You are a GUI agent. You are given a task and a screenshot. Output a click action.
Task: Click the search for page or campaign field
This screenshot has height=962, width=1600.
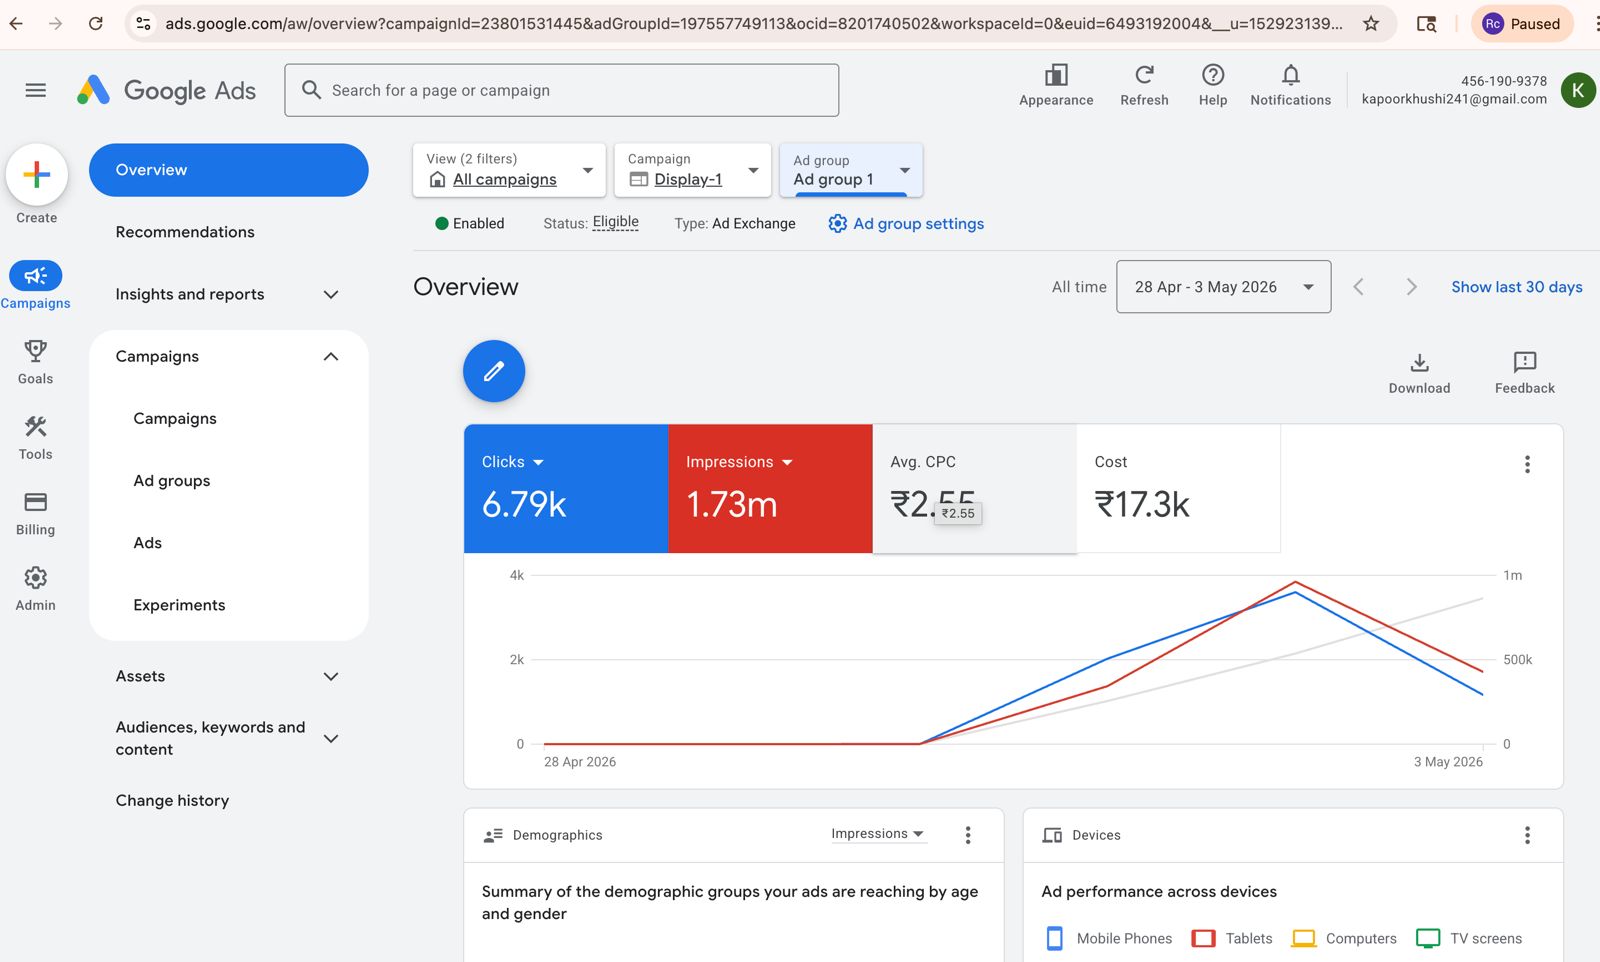(x=562, y=90)
